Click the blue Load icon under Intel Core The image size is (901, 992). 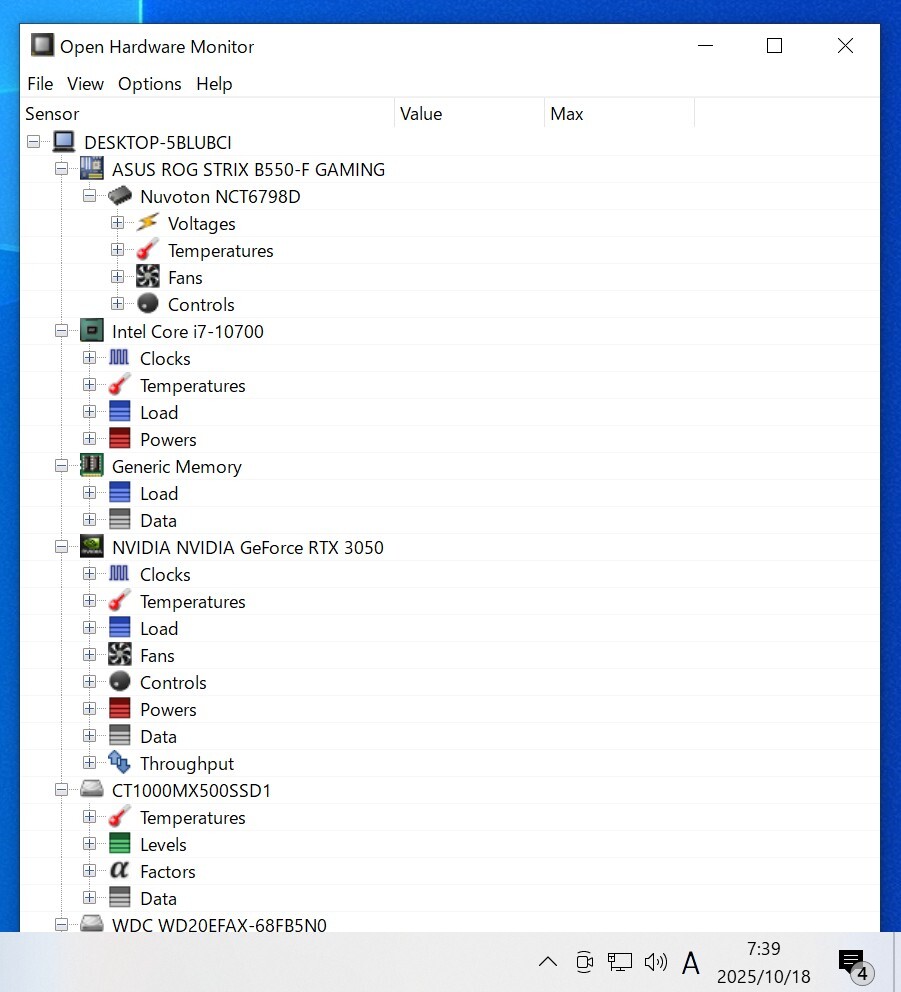click(x=120, y=412)
